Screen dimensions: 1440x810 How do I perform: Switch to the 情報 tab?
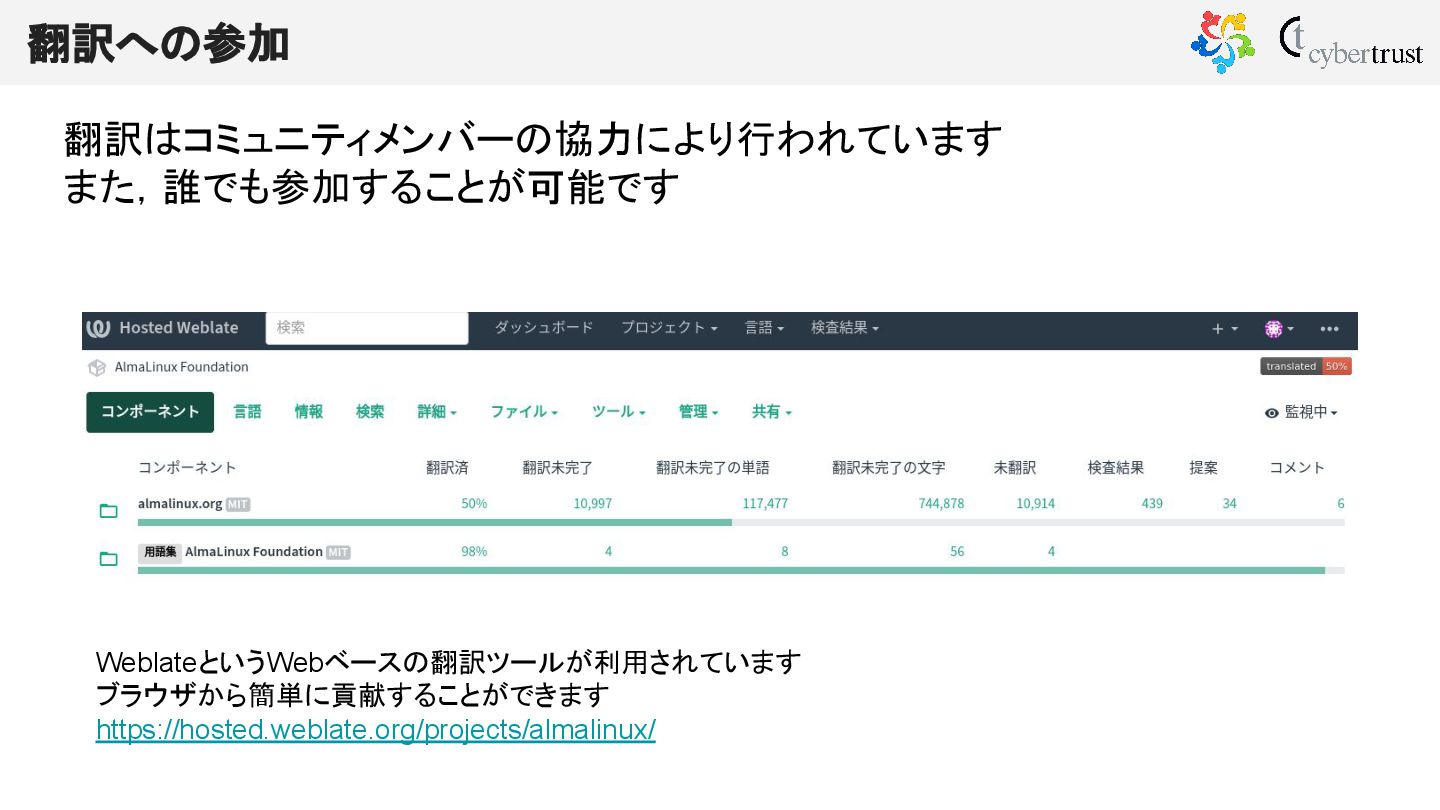pos(309,412)
